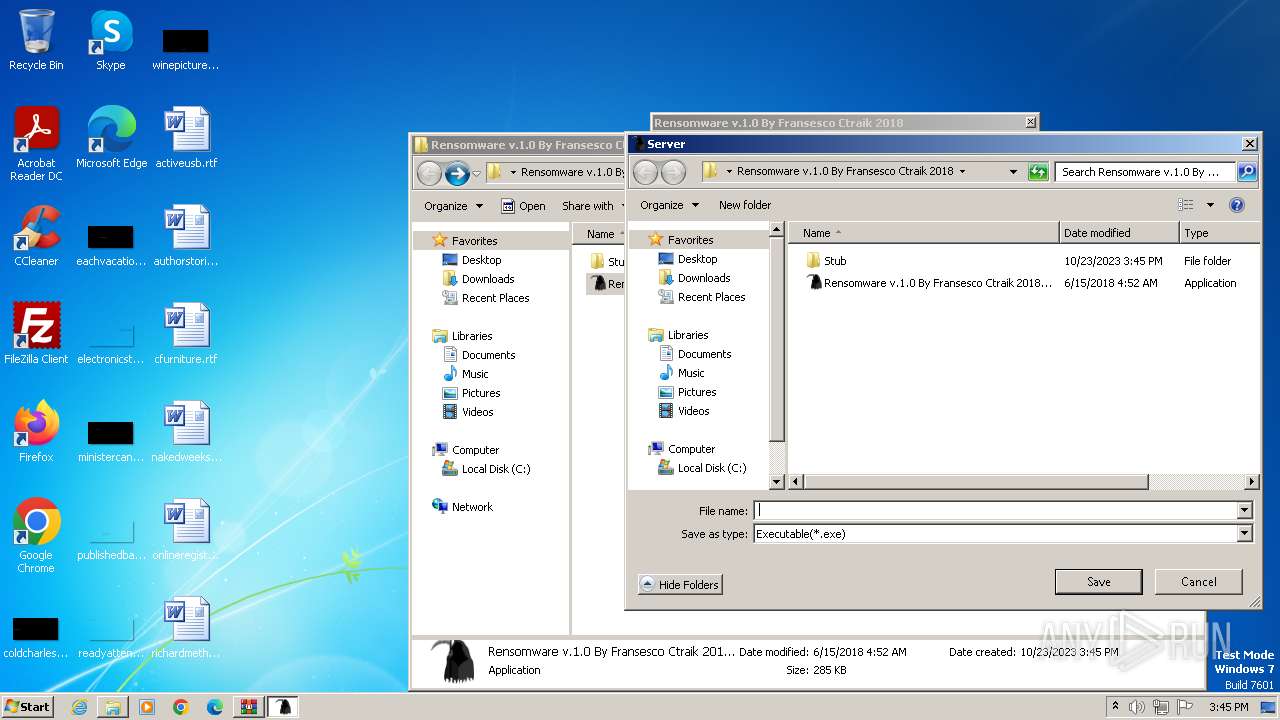The image size is (1280, 720).
Task: Click the Cancel button
Action: [1198, 582]
